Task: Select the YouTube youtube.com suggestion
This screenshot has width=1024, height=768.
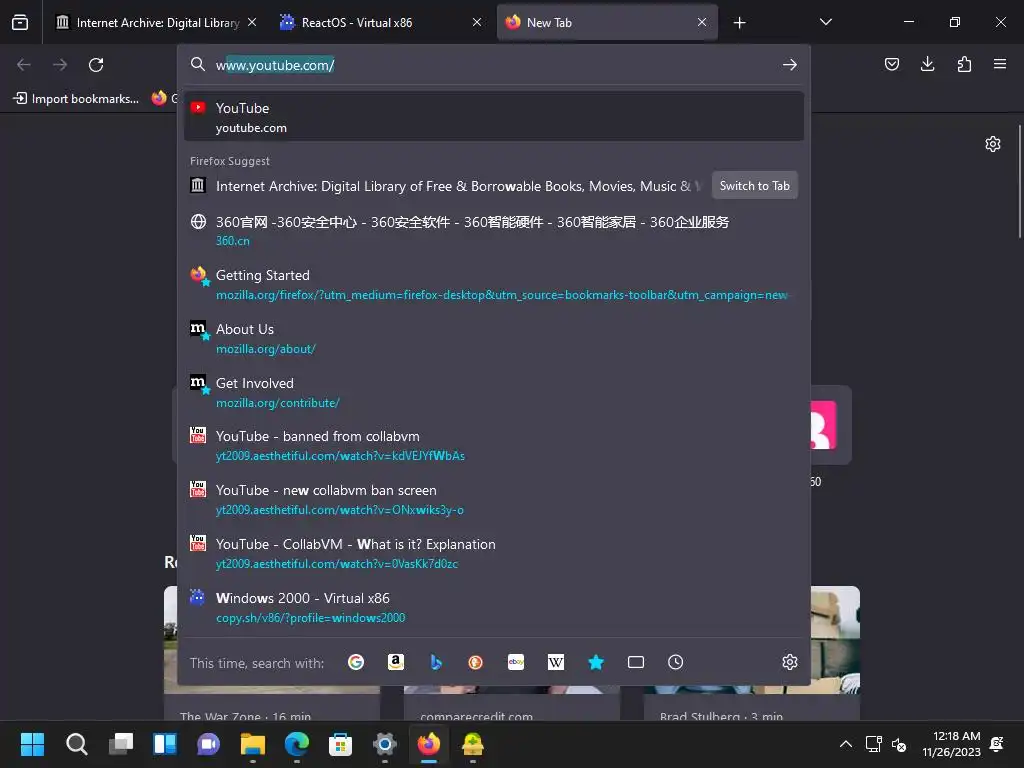Action: [x=494, y=117]
